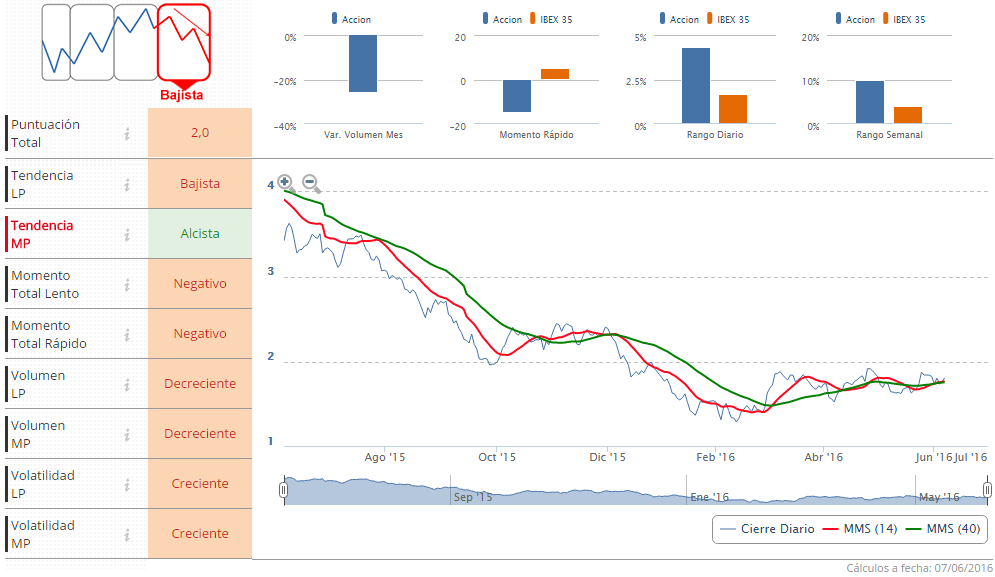Grab the right handle of the range navigator

[987, 489]
